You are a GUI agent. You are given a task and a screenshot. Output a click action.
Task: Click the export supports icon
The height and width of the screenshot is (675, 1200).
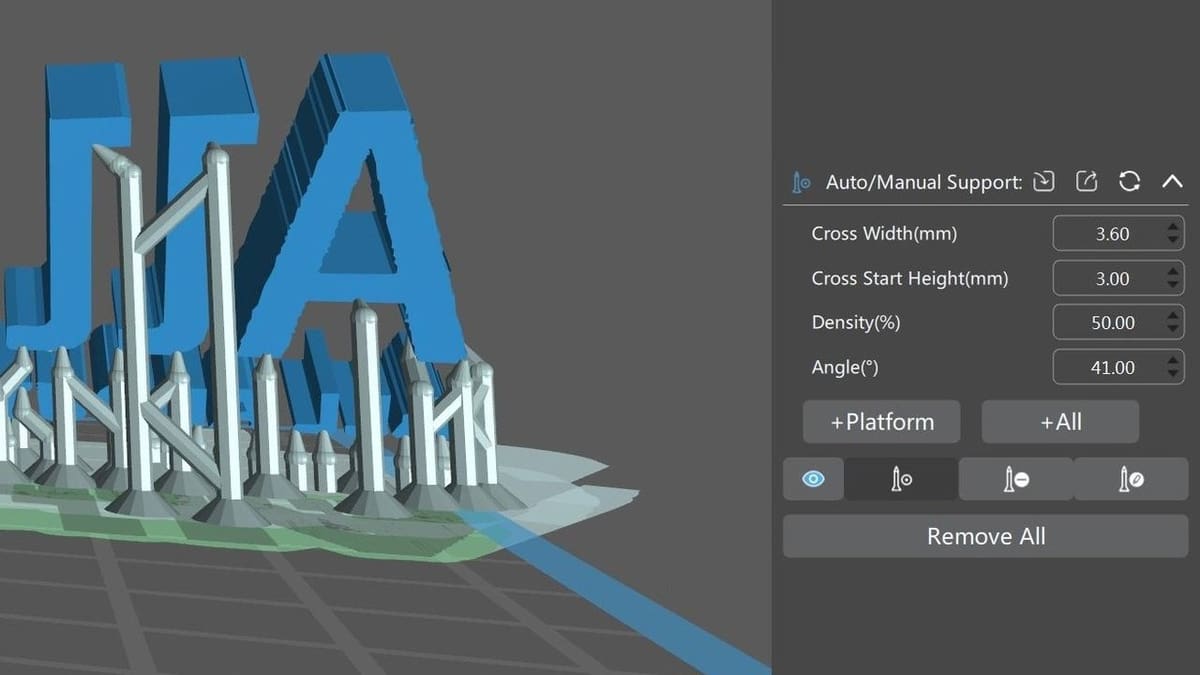[x=1087, y=181]
